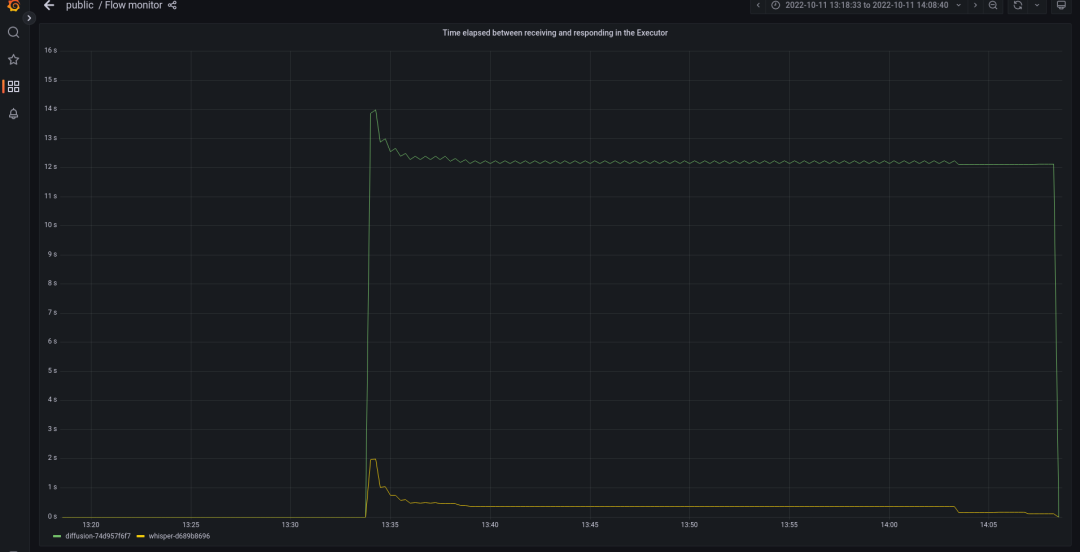Open the 'public' folder breadcrumb

pyautogui.click(x=80, y=6)
